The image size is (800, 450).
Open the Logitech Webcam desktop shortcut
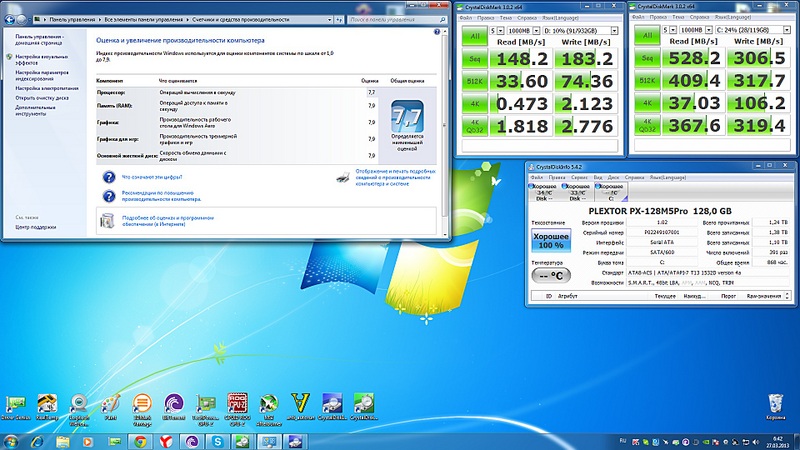(x=79, y=409)
